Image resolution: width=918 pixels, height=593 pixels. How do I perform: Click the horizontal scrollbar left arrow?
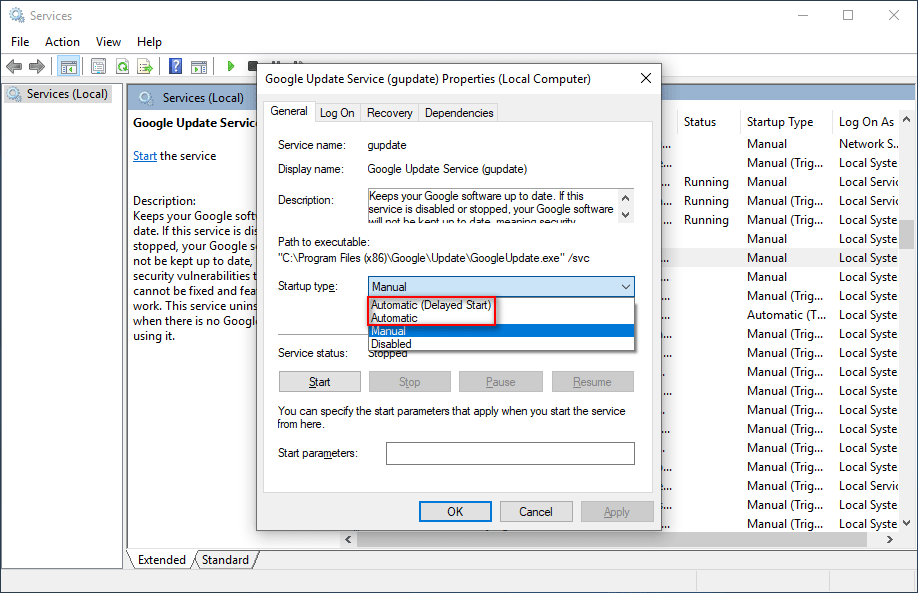(x=348, y=539)
